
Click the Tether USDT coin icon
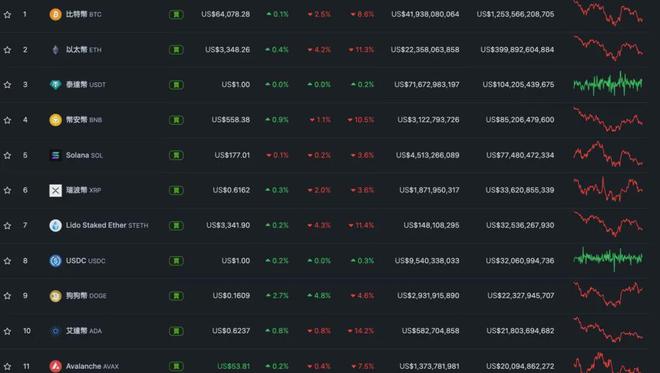pyautogui.click(x=55, y=85)
